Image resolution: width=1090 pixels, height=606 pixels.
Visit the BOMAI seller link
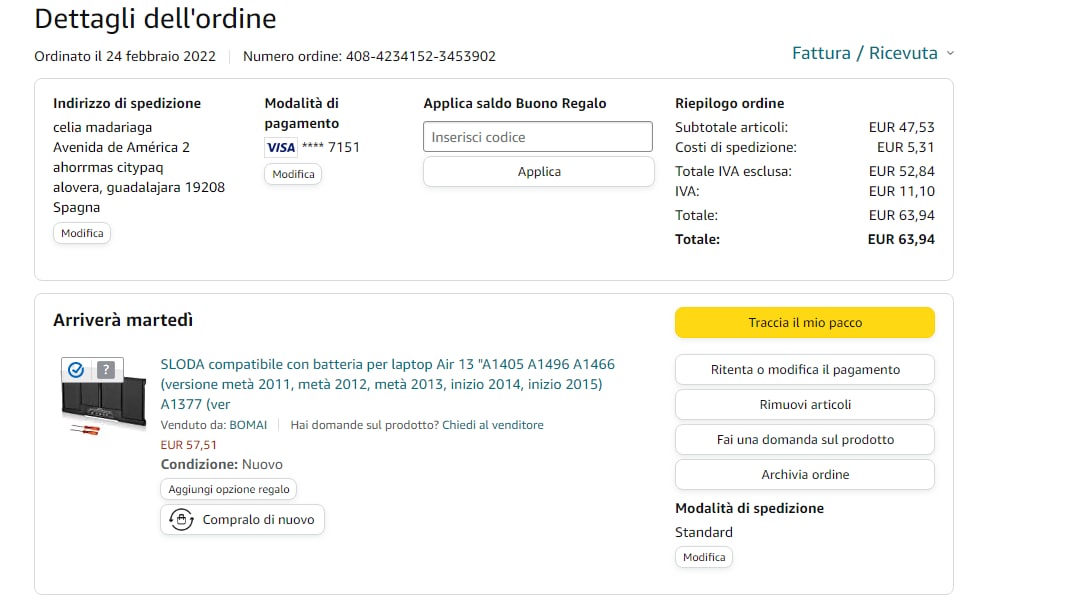tap(248, 425)
